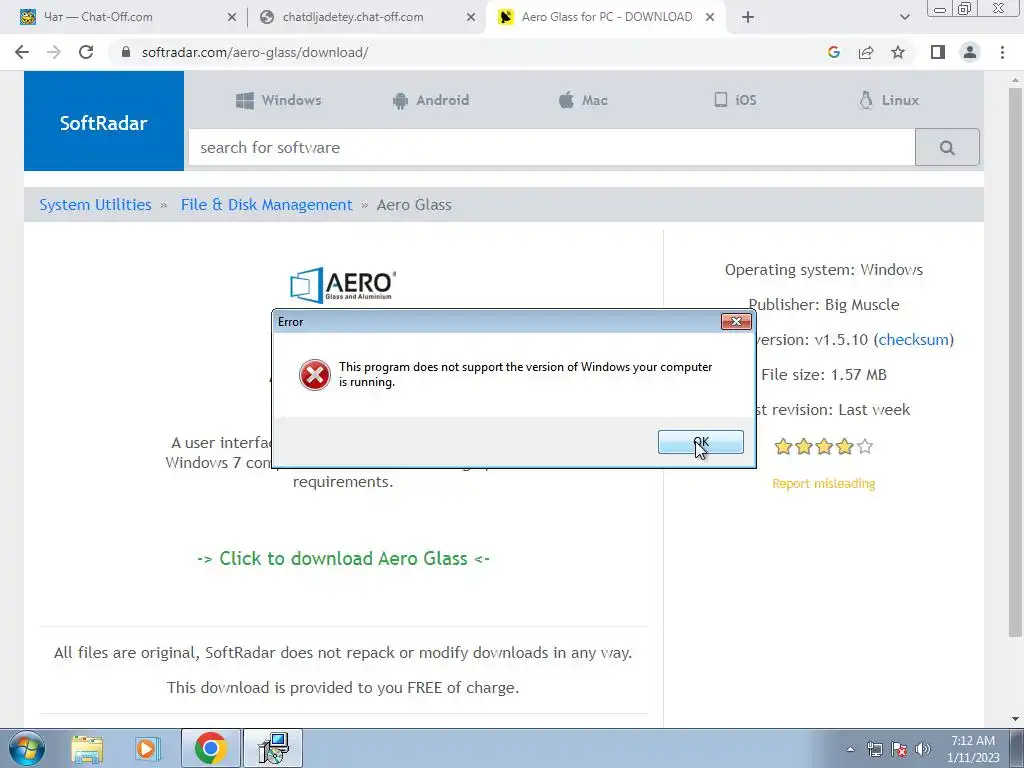Click the Google icon in the address bar
Image resolution: width=1024 pixels, height=768 pixels.
[x=833, y=52]
